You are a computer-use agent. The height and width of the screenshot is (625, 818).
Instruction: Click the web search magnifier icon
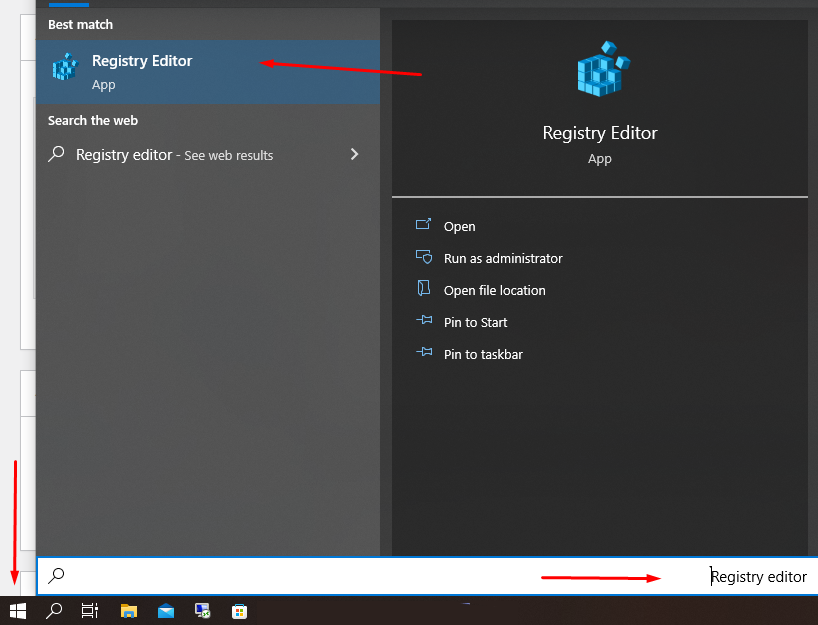[56, 154]
